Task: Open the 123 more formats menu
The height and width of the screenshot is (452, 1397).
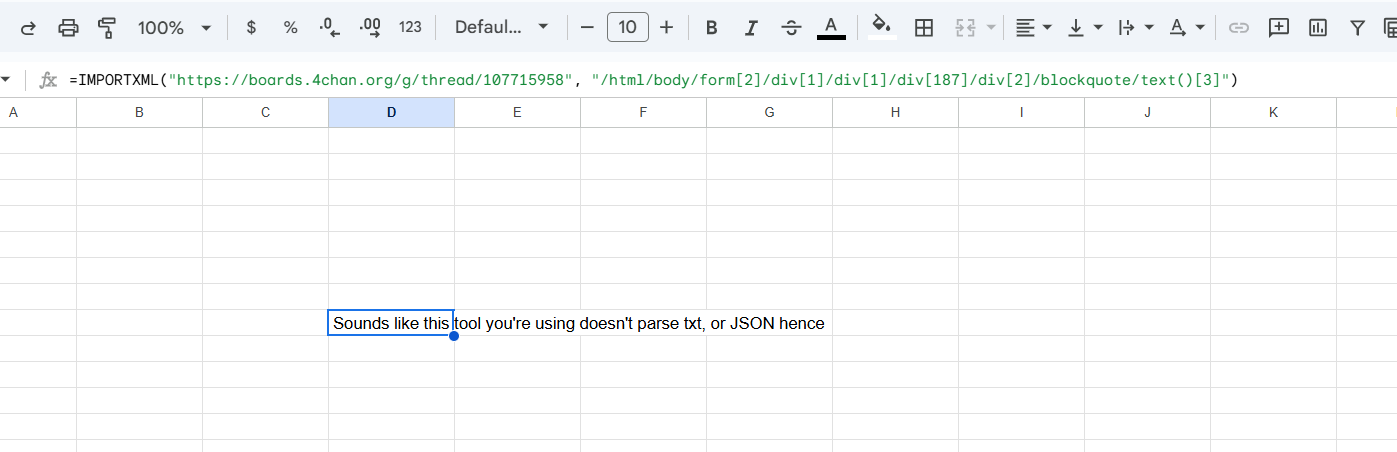Action: 410,27
